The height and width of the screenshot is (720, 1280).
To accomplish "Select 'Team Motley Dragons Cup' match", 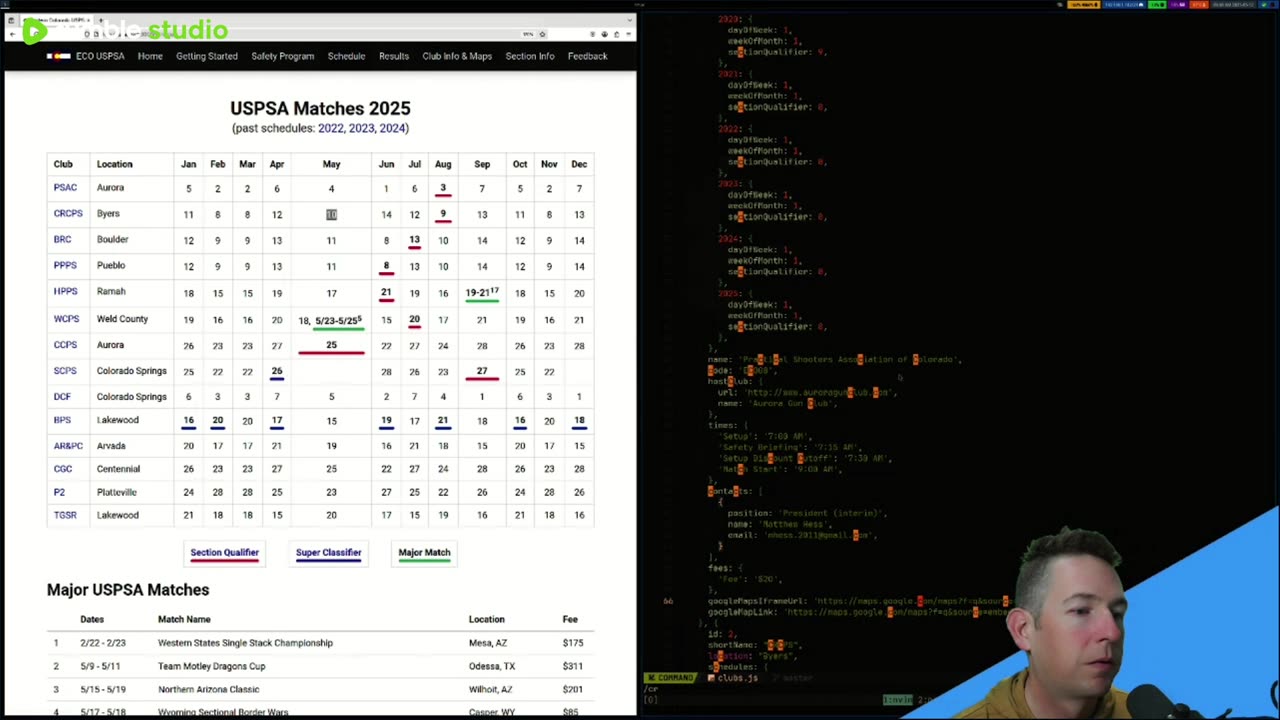I will [211, 666].
